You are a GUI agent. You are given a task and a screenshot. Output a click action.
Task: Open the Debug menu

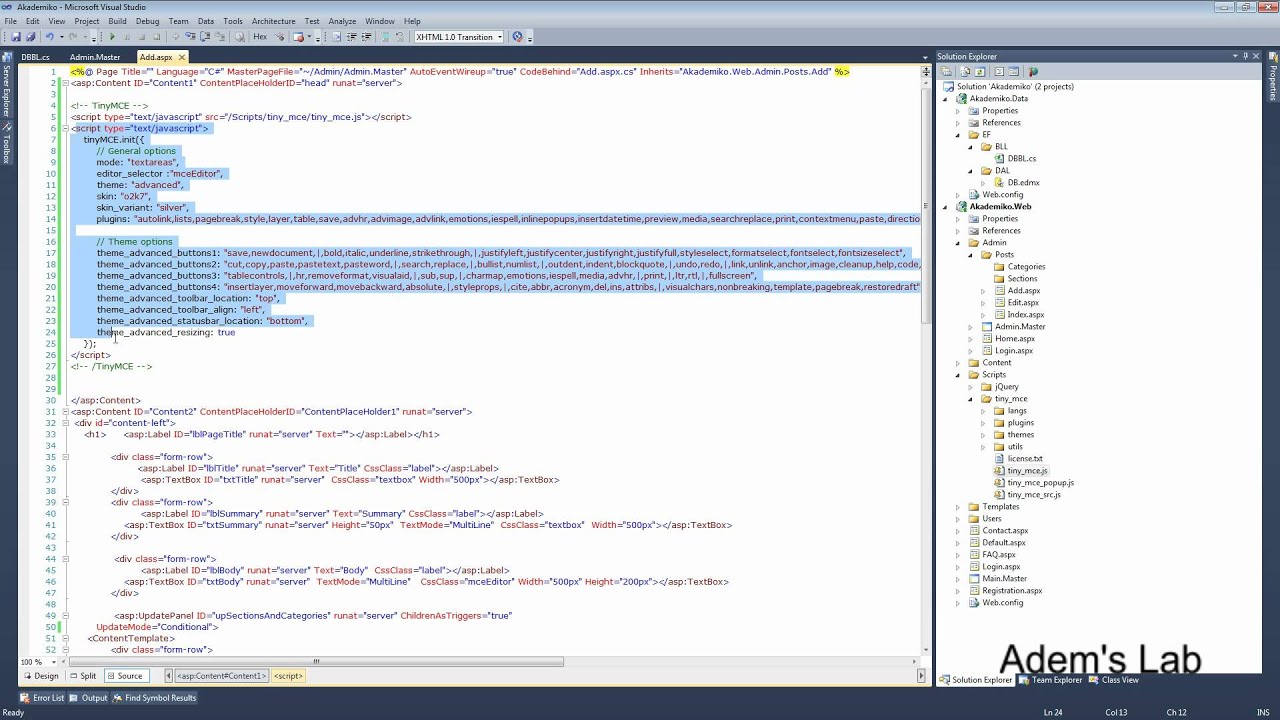(147, 21)
